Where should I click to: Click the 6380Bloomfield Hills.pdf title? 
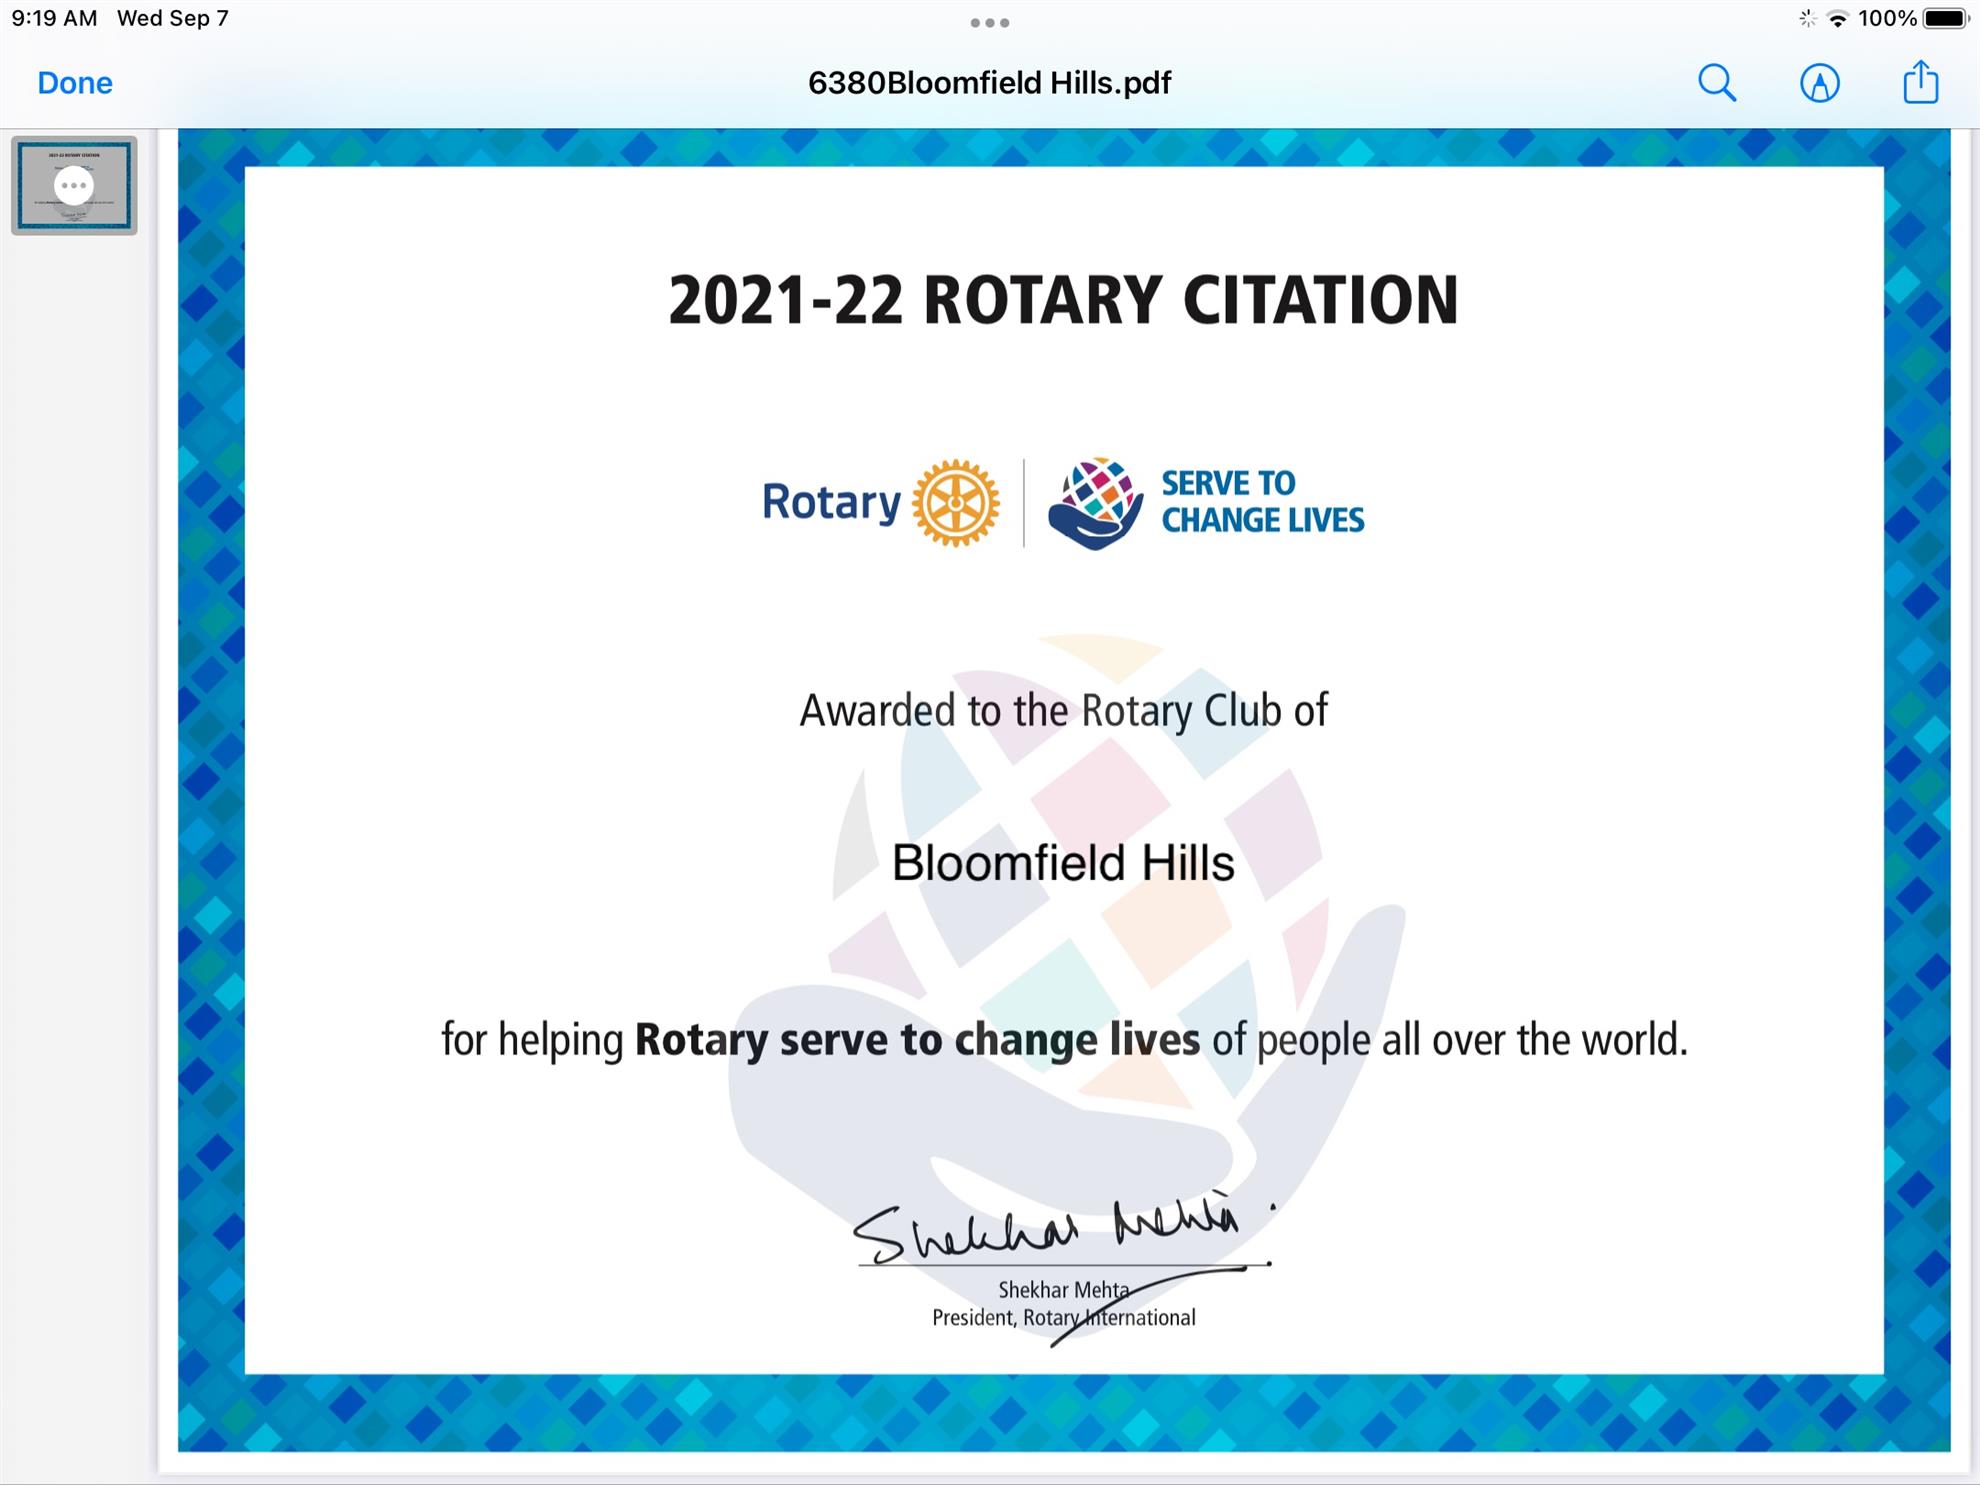pos(989,83)
